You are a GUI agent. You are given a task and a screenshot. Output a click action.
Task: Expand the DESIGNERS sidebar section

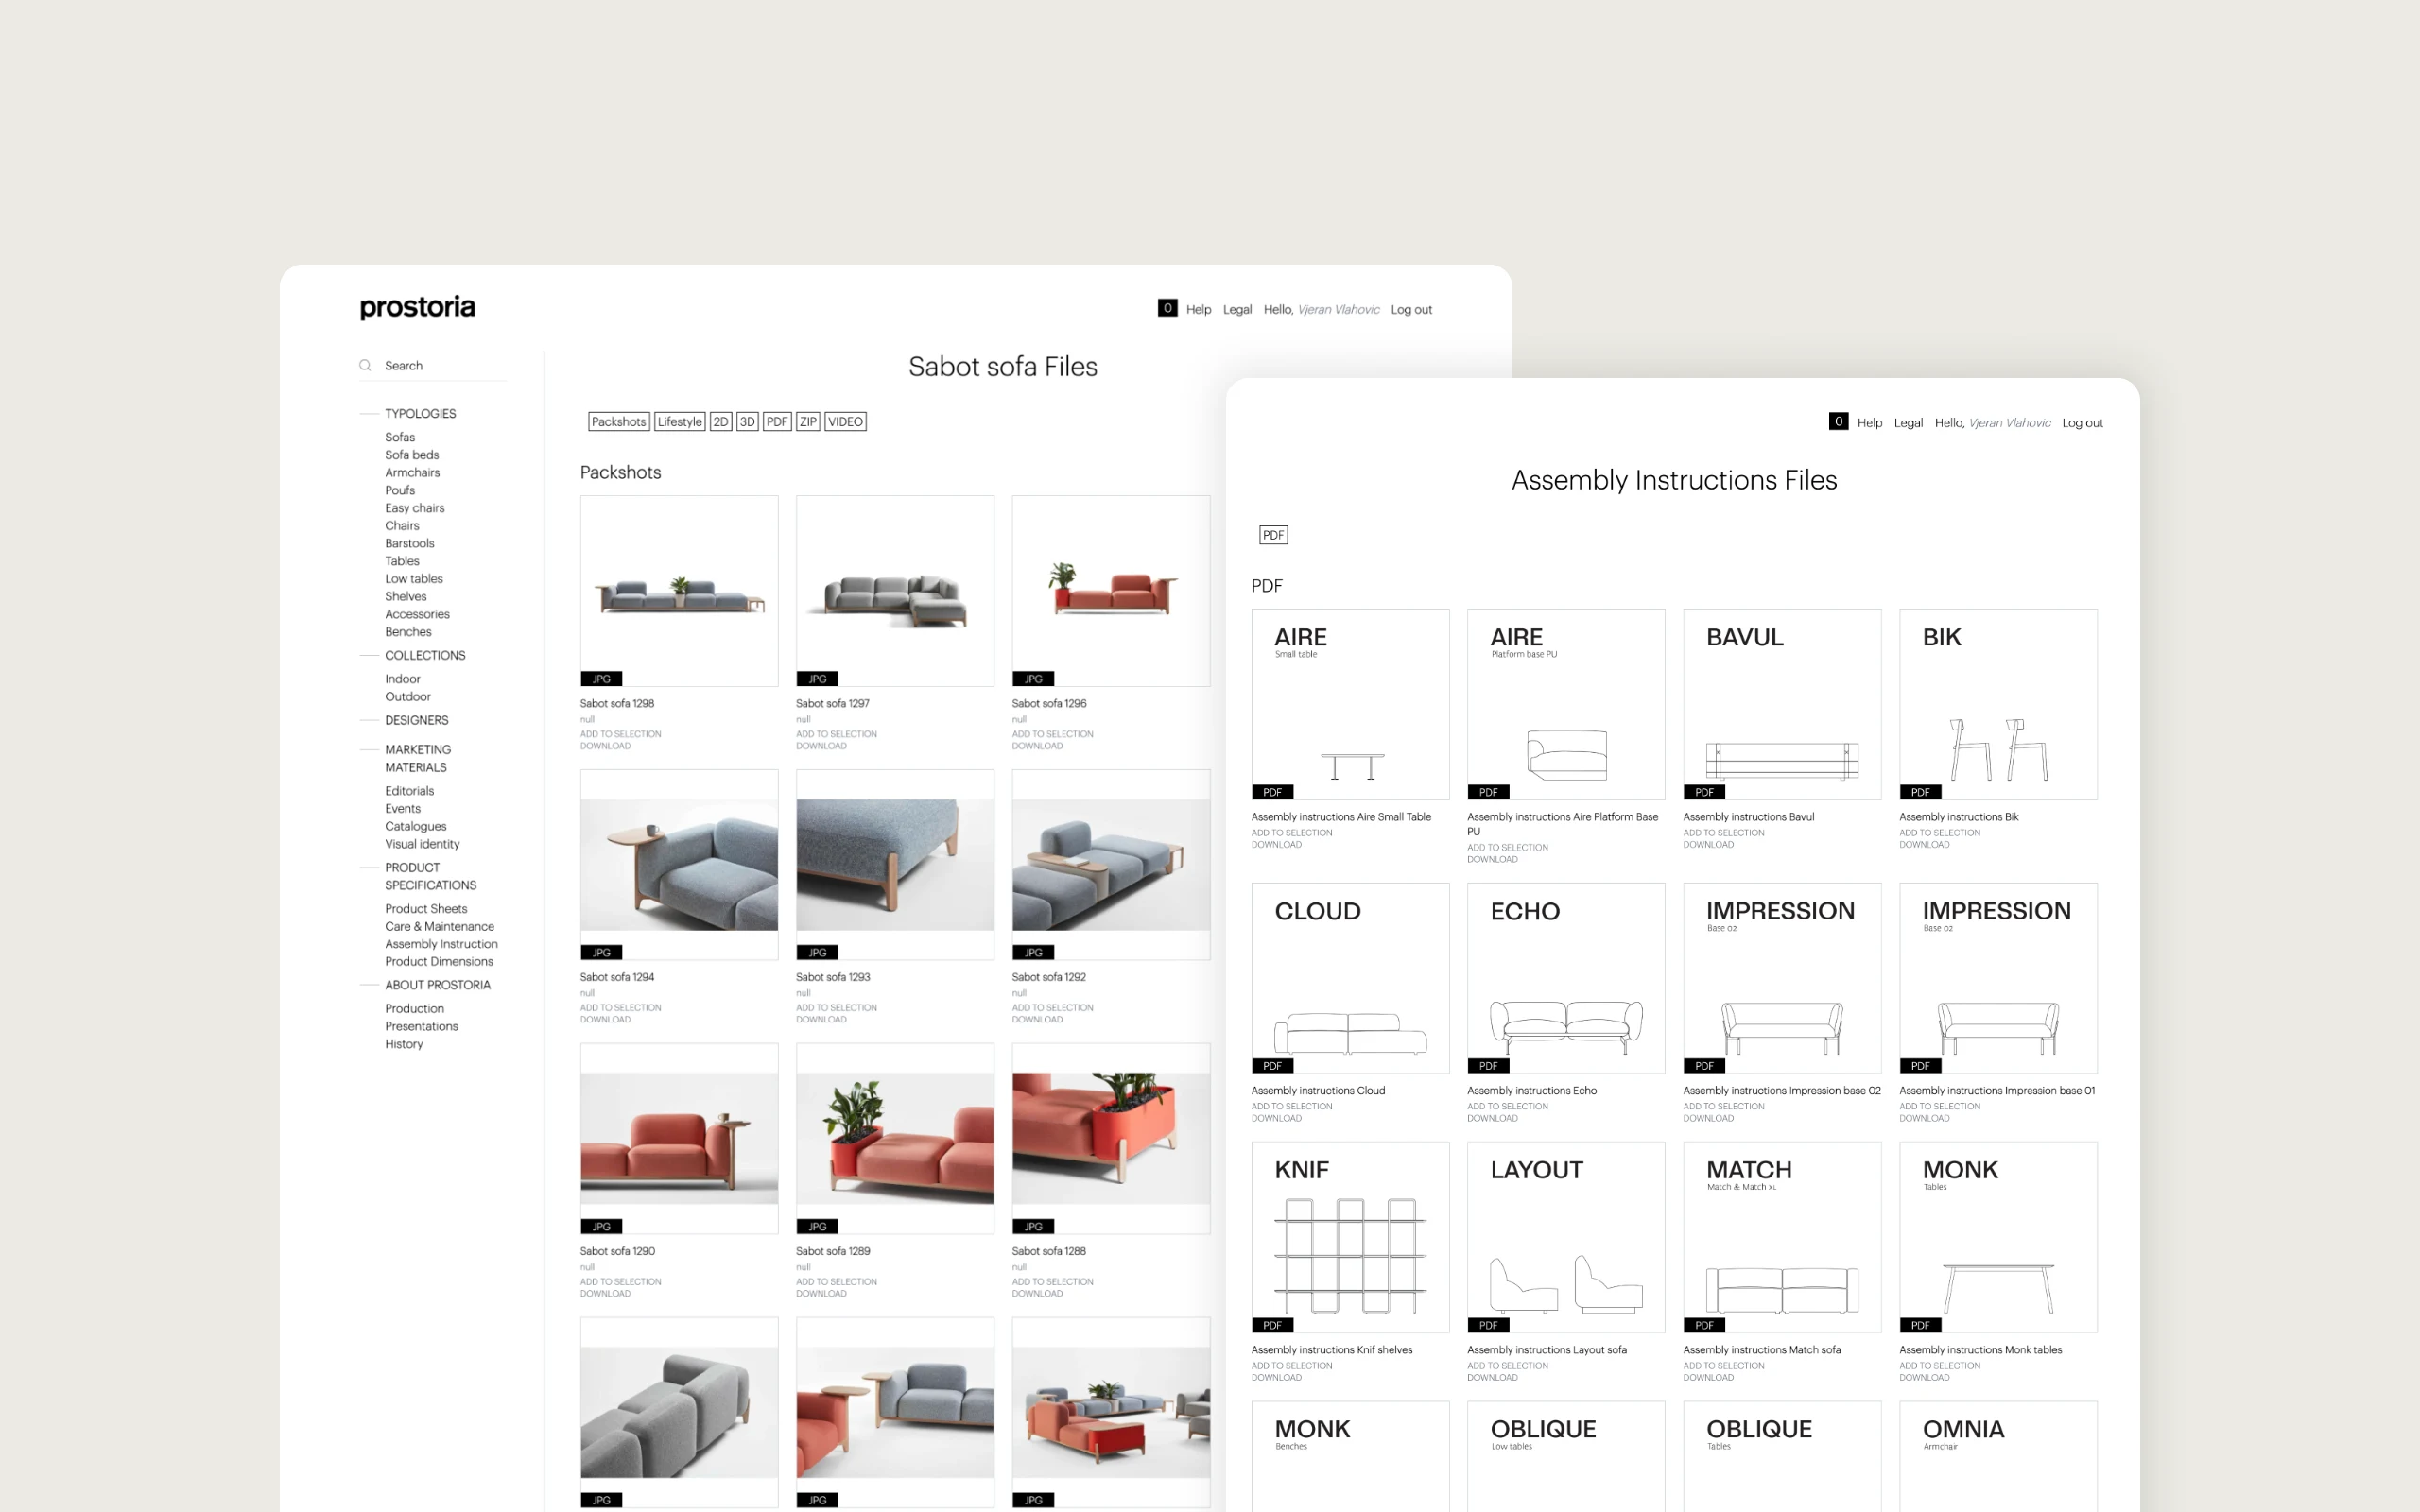(416, 720)
